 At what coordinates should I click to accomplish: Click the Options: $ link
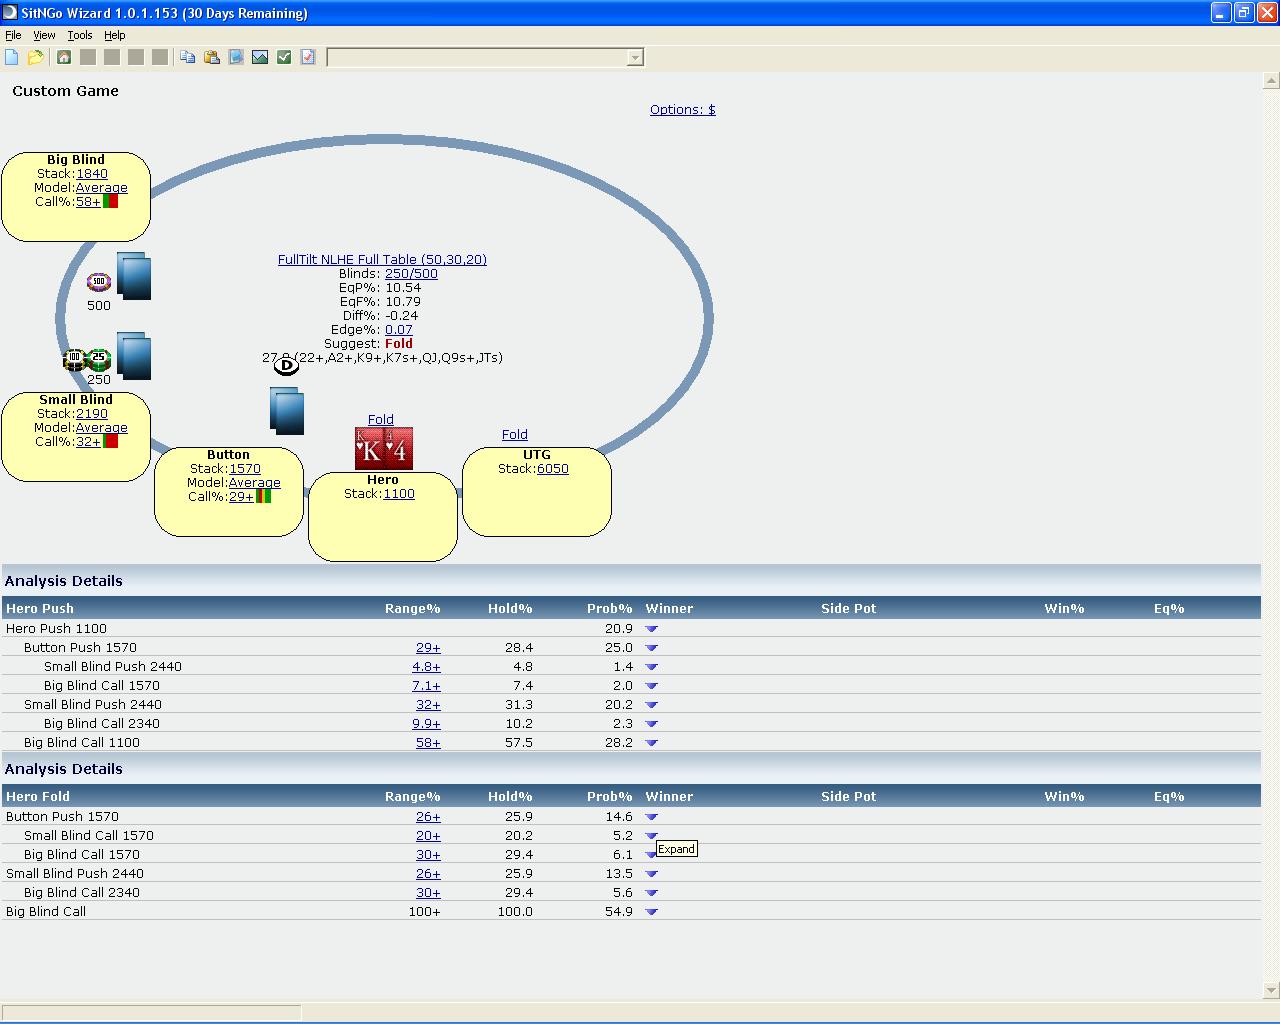click(x=682, y=110)
